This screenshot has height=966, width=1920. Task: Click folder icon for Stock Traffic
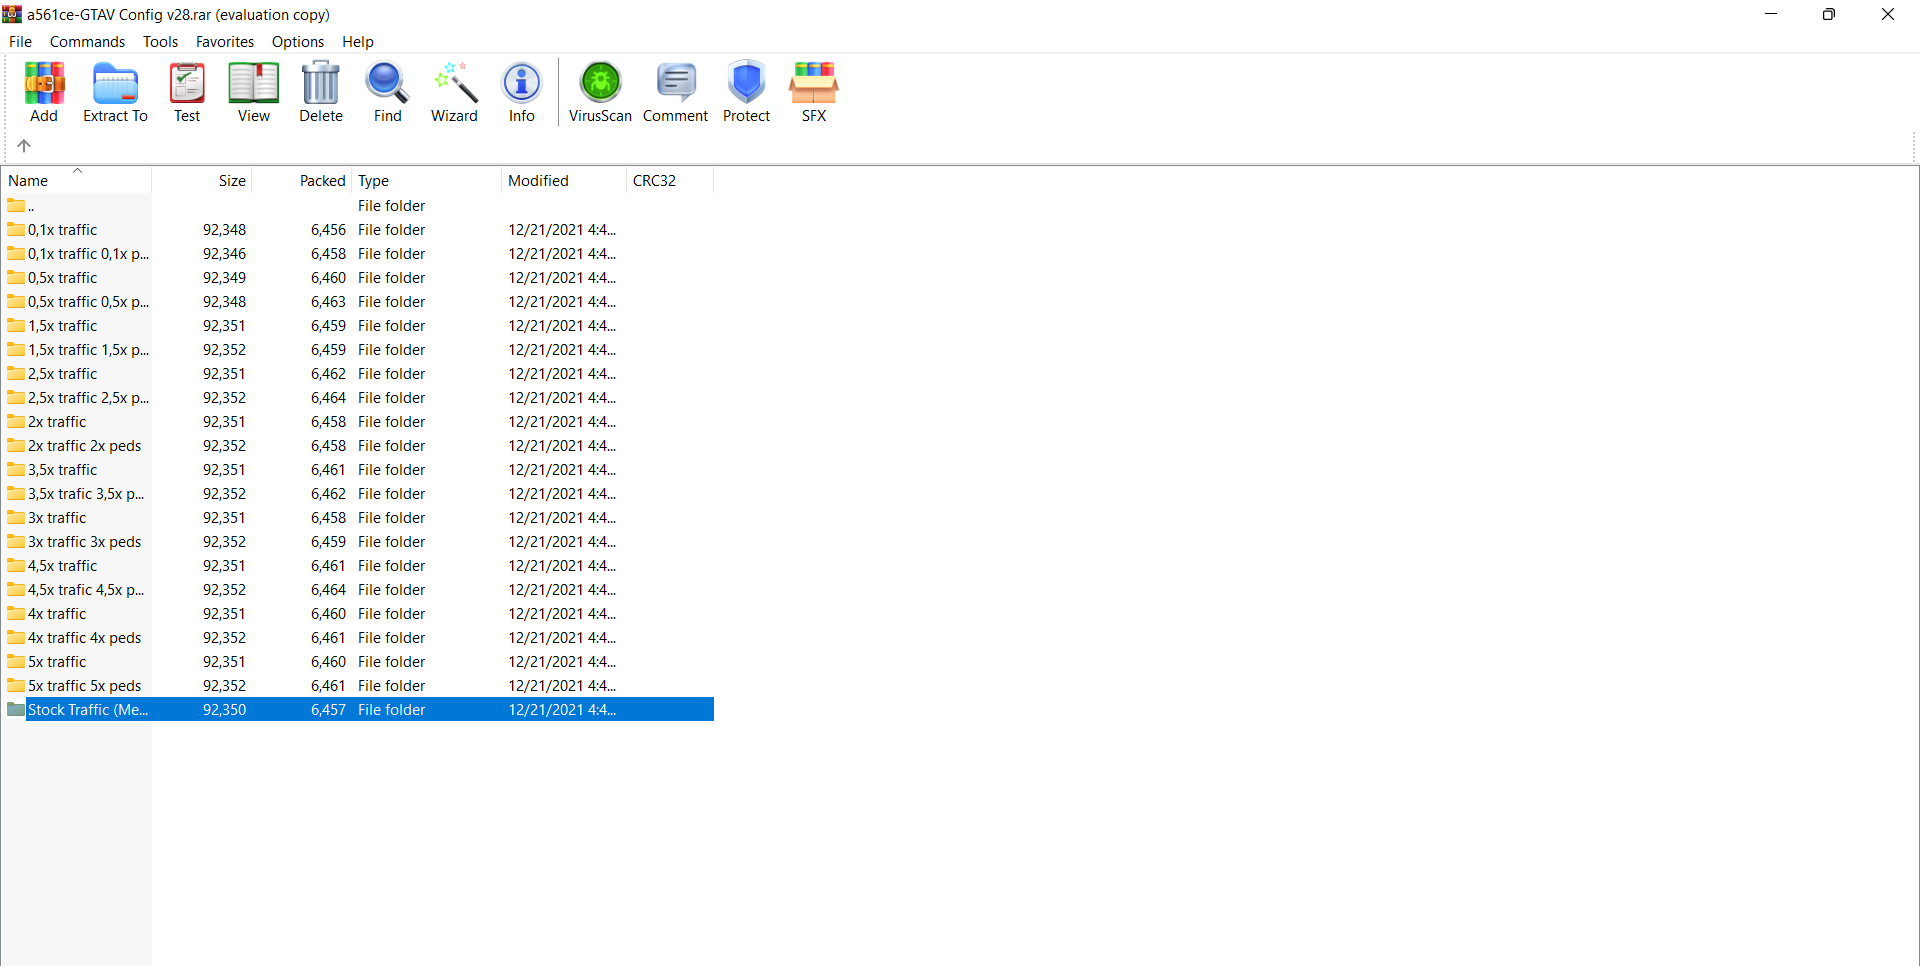click(x=16, y=710)
